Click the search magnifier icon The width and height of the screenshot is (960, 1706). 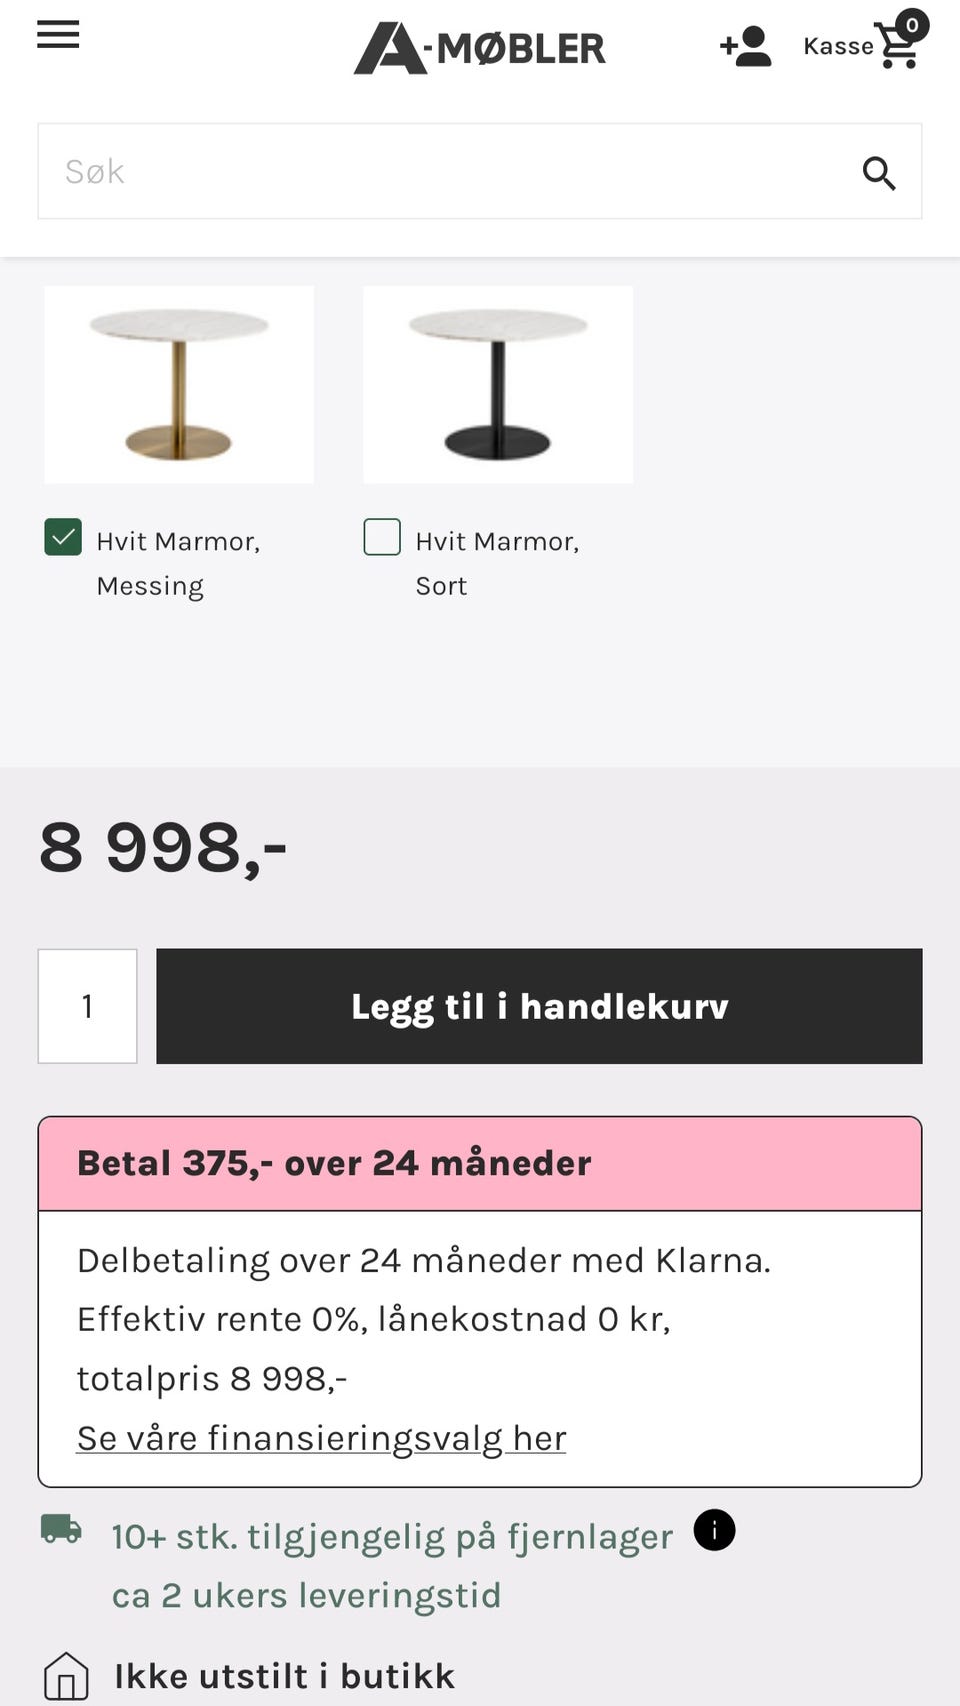point(879,173)
